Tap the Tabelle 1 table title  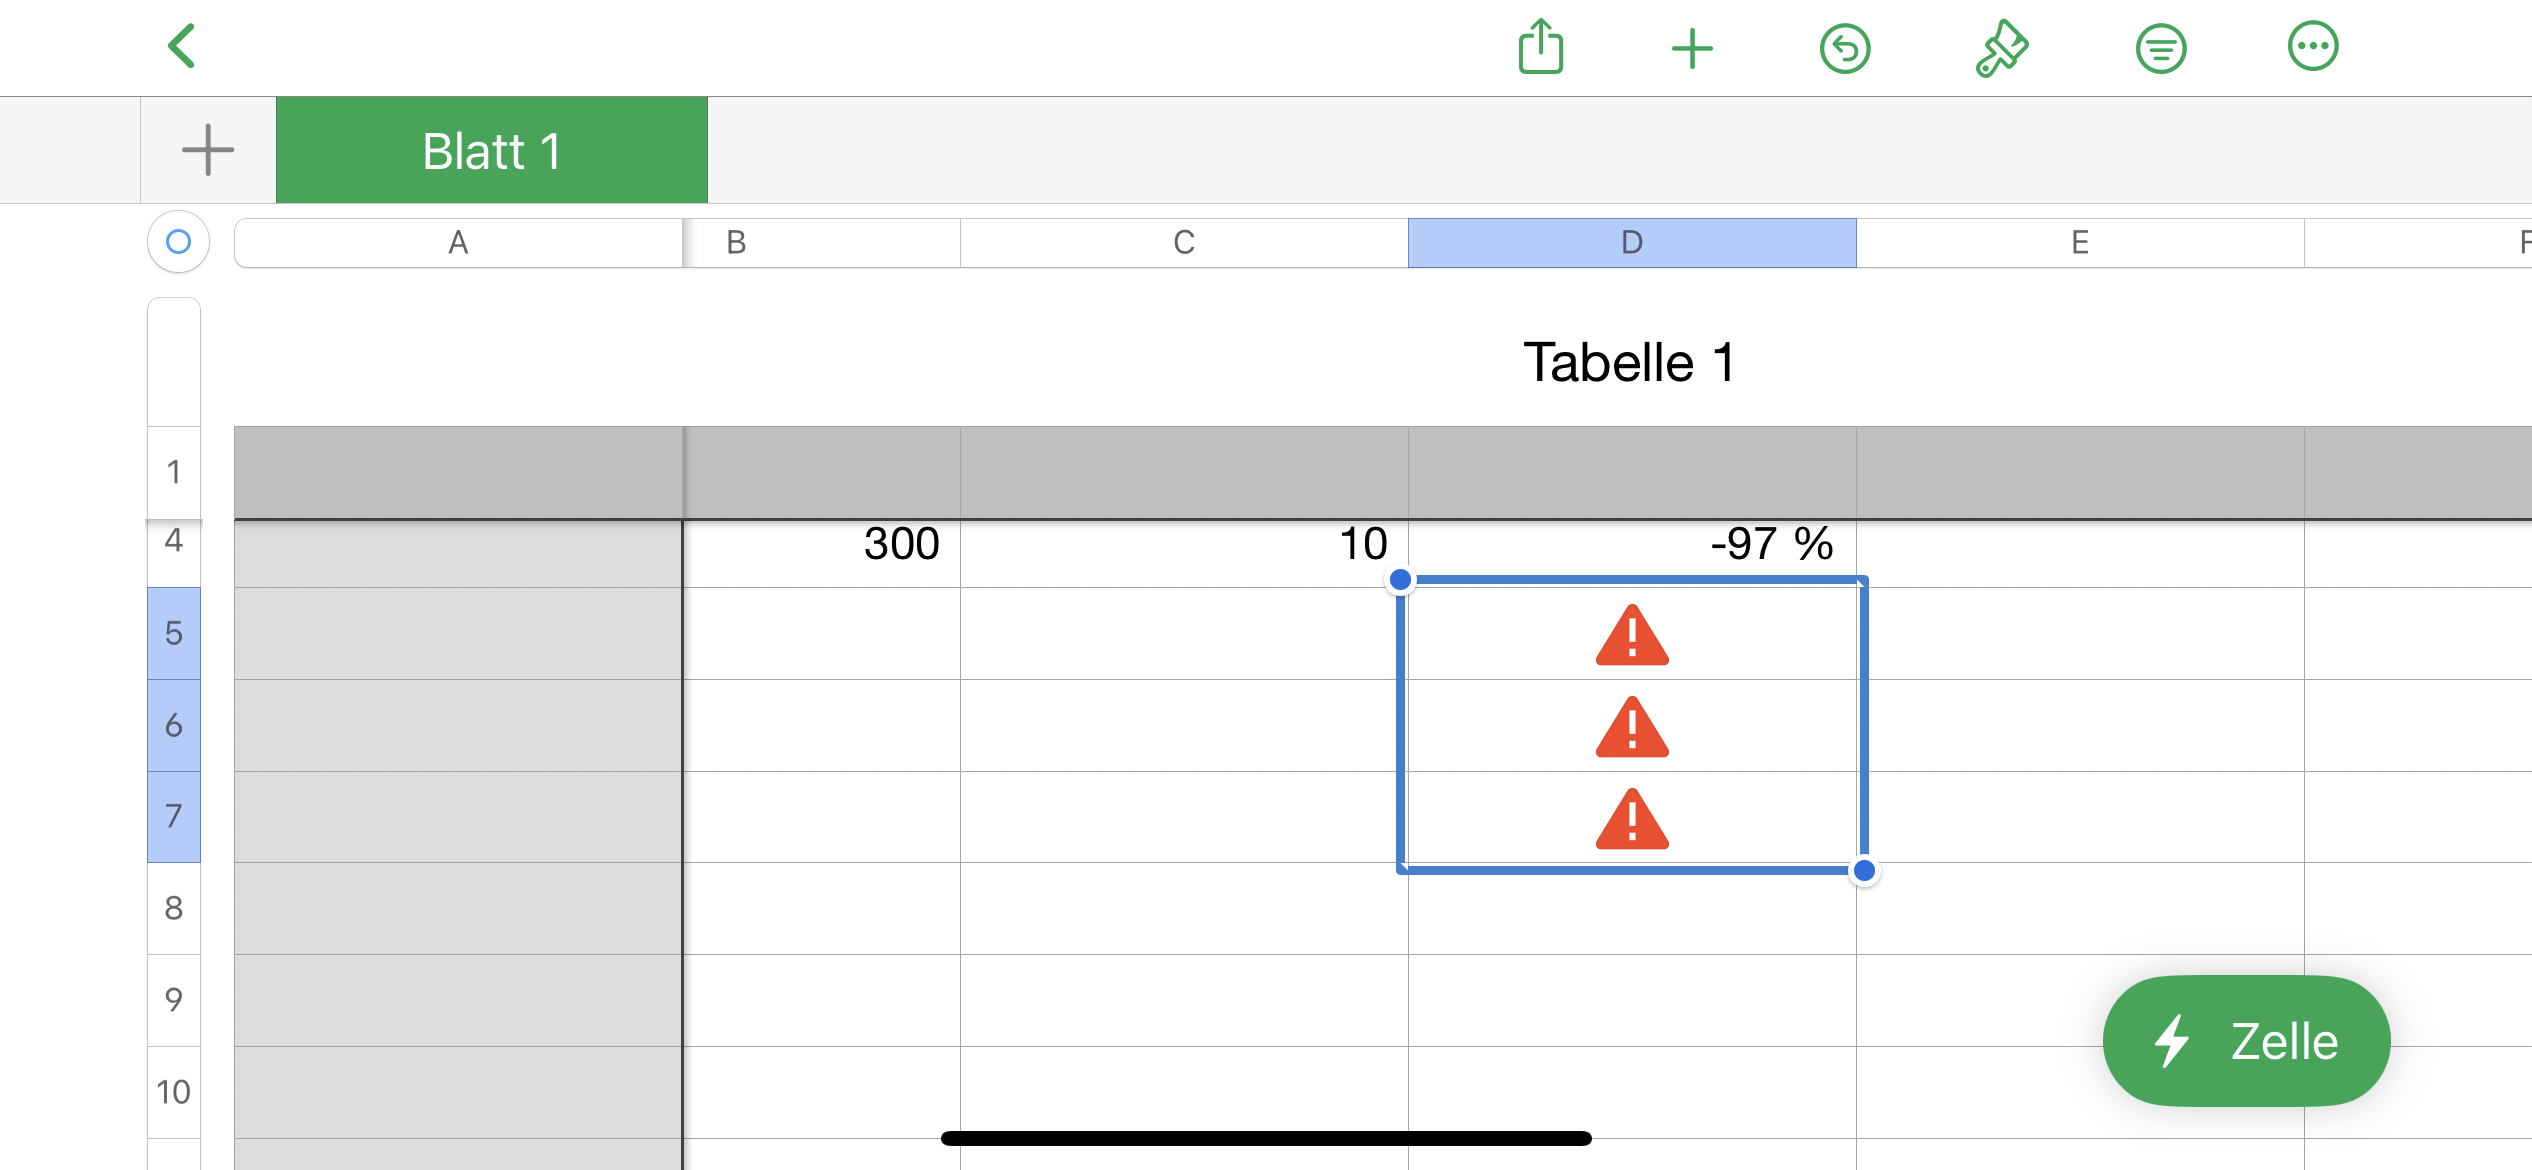click(x=1629, y=362)
